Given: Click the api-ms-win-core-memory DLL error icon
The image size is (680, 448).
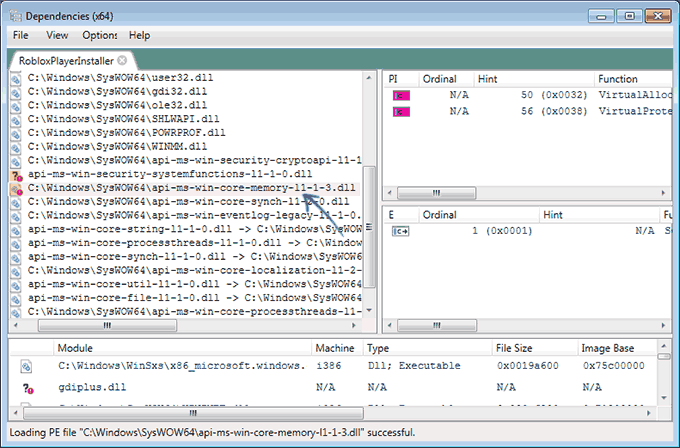Looking at the screenshot, I should 17,188.
